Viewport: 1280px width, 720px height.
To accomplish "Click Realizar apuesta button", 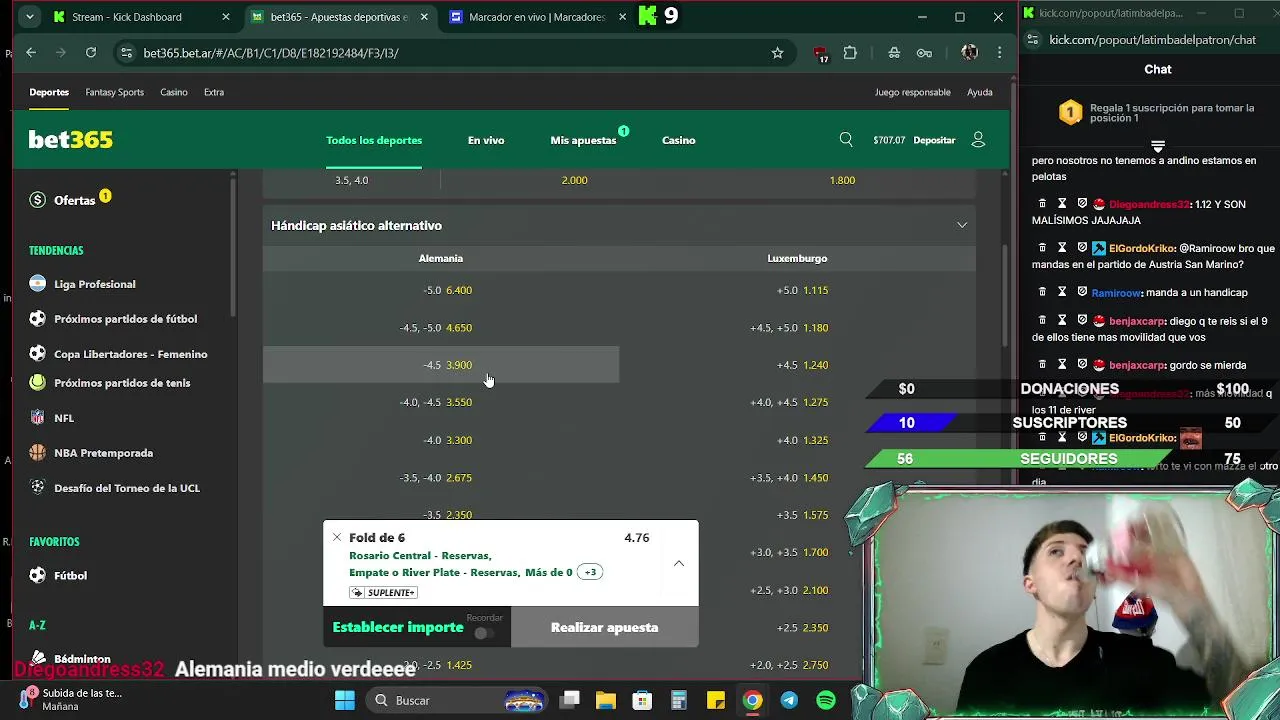I will [604, 627].
